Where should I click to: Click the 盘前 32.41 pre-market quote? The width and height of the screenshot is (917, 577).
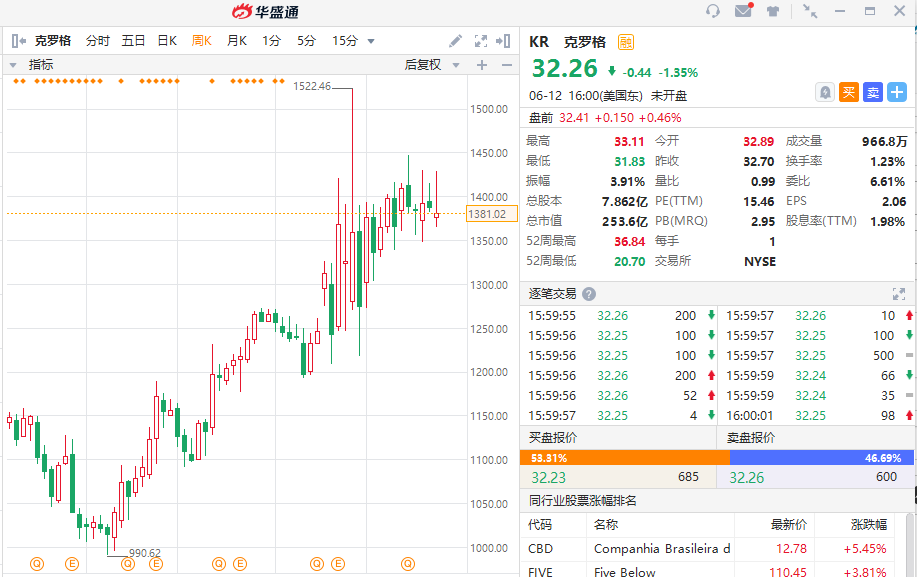[605, 118]
